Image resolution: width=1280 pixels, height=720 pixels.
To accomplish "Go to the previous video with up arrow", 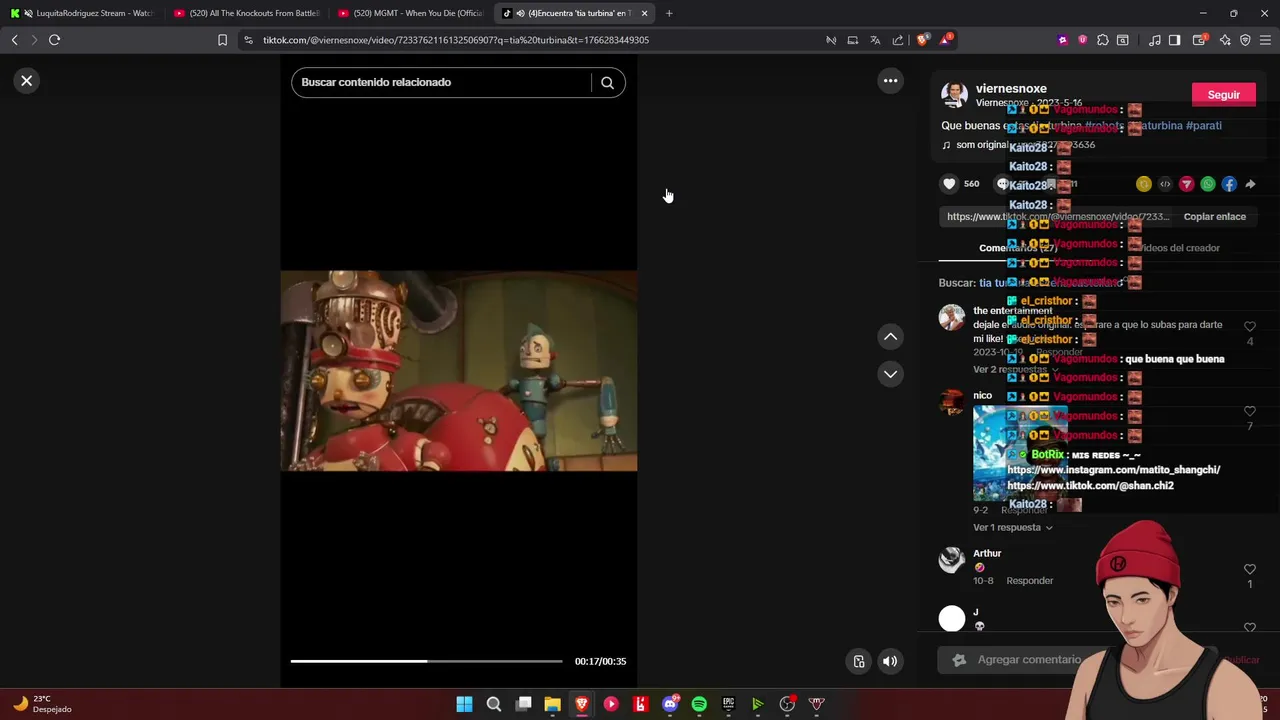I will coord(890,337).
